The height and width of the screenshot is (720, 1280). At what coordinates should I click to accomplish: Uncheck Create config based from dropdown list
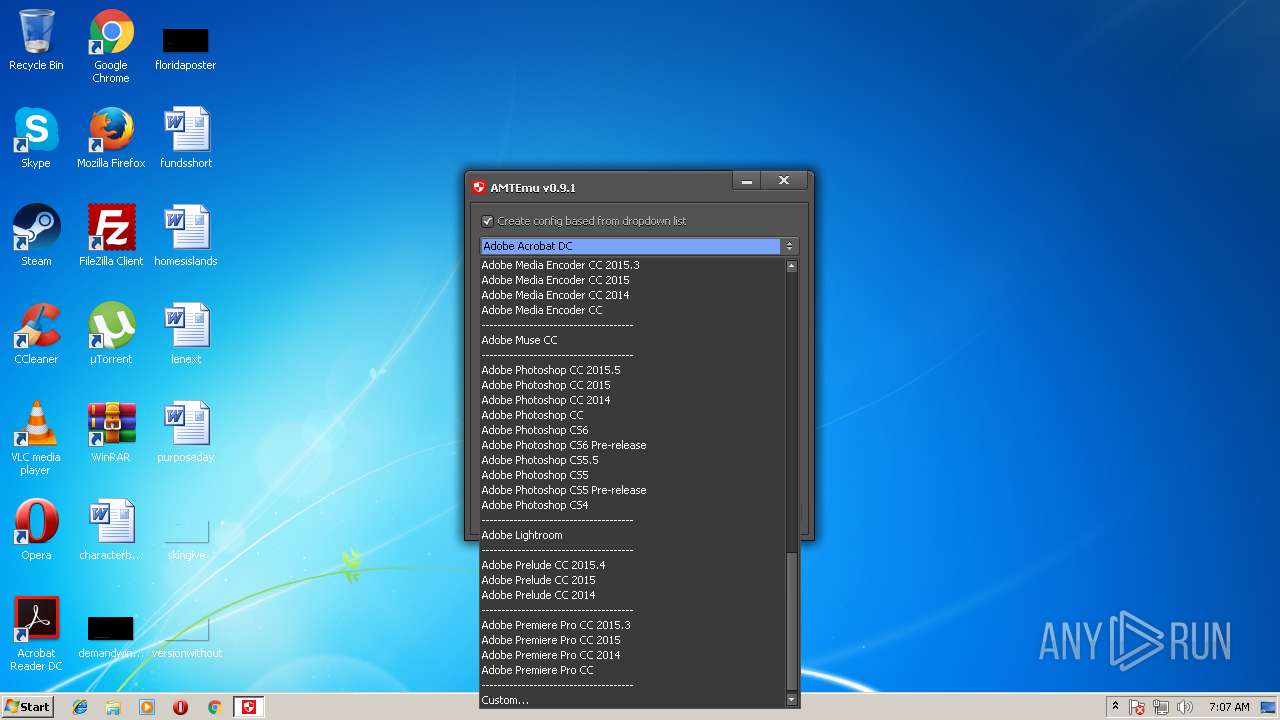pyautogui.click(x=487, y=221)
